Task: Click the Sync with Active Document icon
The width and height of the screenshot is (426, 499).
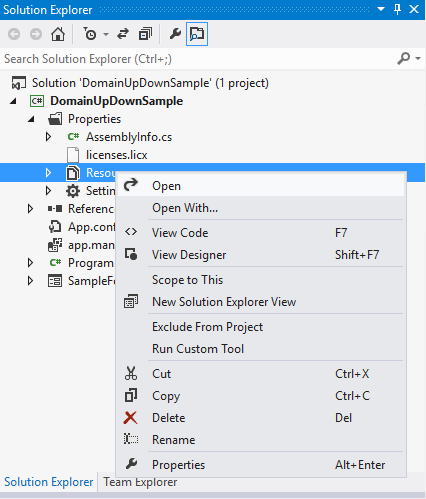Action: click(x=123, y=34)
